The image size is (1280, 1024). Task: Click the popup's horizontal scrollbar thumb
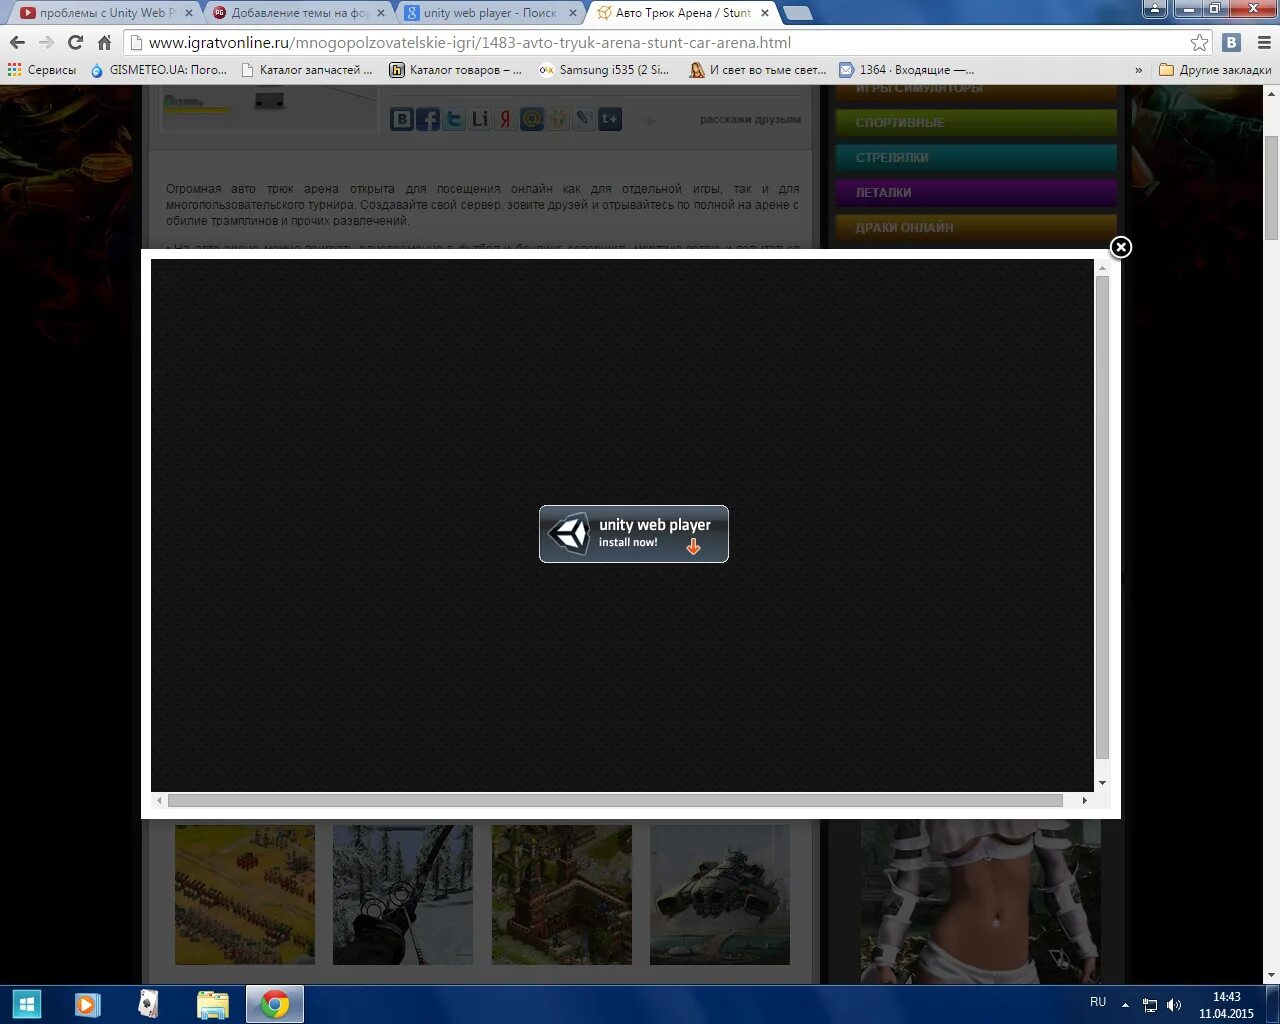click(615, 800)
